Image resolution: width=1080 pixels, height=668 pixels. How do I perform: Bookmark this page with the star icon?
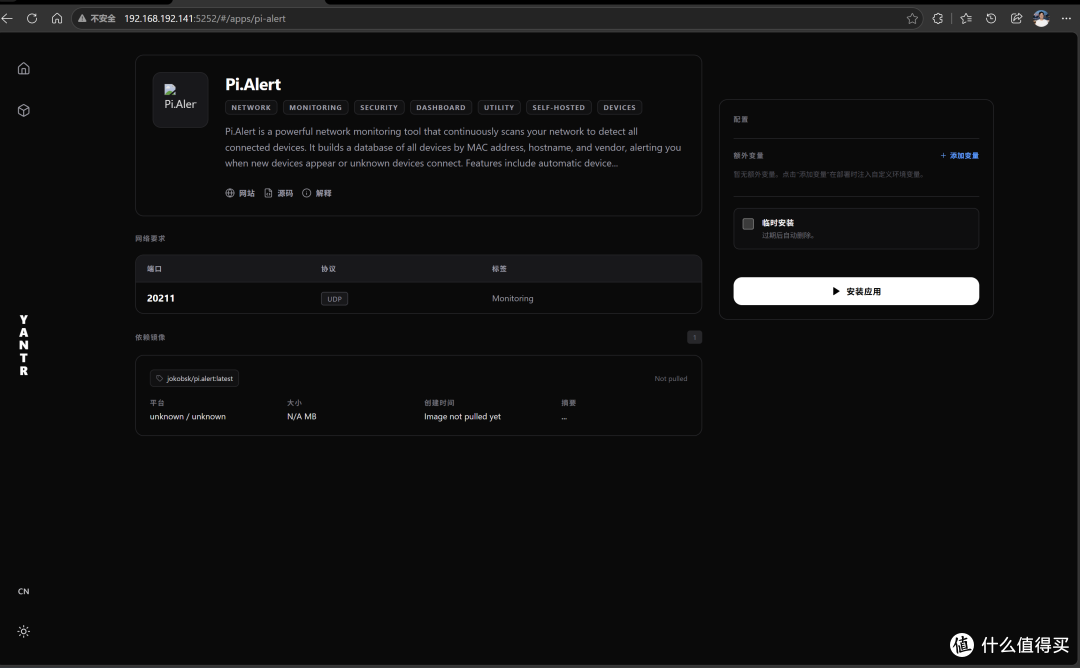[912, 19]
